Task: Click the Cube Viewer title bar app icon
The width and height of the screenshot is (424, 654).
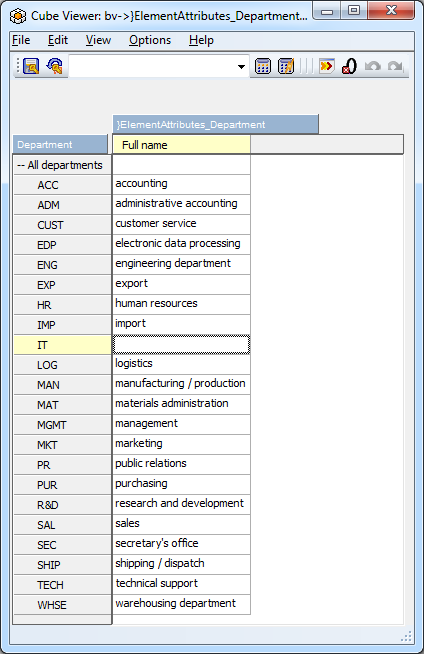Action: (18, 16)
